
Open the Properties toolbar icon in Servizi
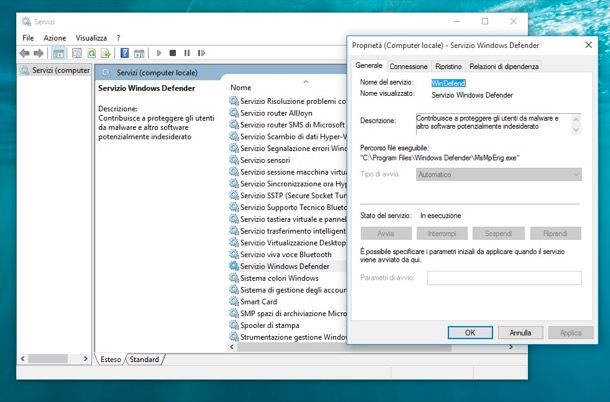pyautogui.click(x=77, y=53)
